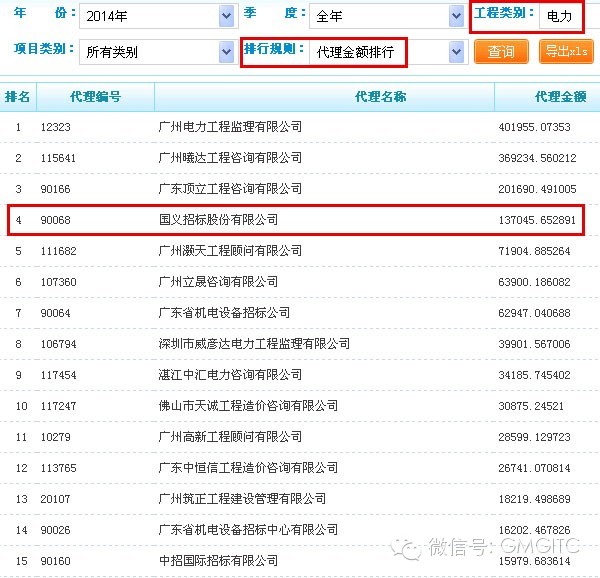
Task: Click amount 34185.745402
Action: [x=534, y=375]
